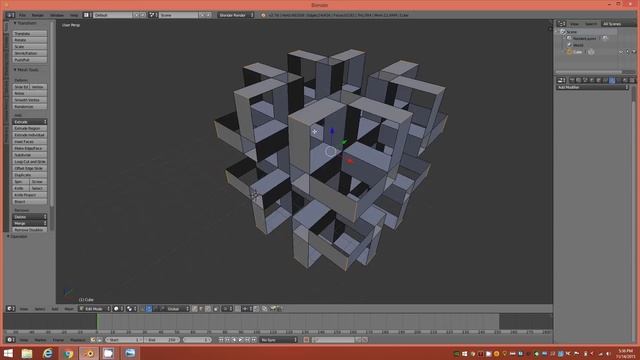Screen dimensions: 640x360
Task: Click the screen layout browse icon
Action: tap(86, 15)
